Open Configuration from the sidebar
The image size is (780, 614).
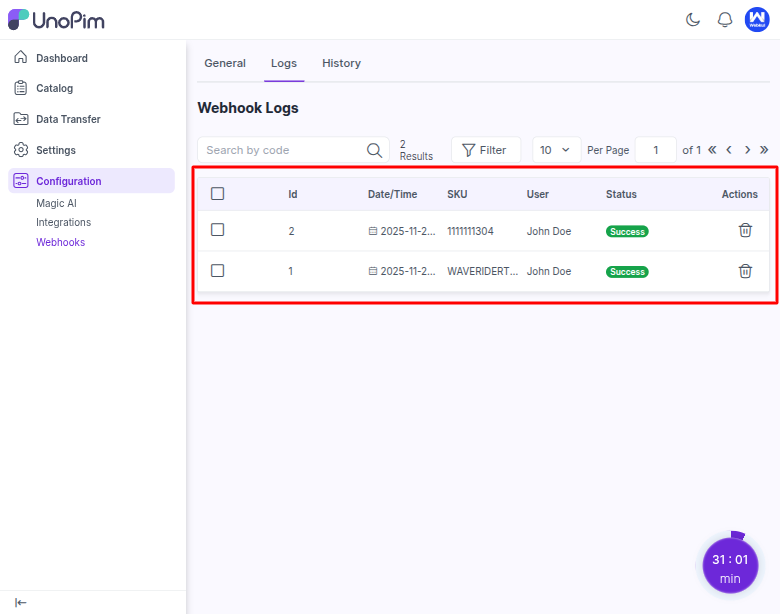point(92,181)
